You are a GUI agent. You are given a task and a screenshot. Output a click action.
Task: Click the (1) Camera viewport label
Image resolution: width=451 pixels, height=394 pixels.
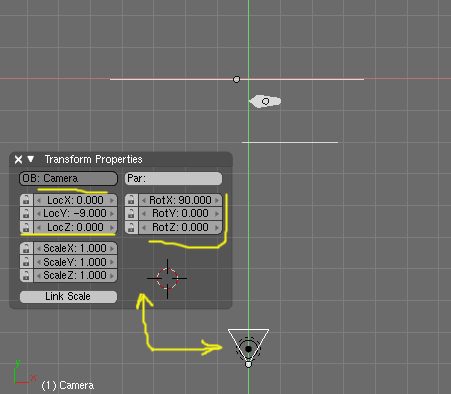[x=68, y=386]
